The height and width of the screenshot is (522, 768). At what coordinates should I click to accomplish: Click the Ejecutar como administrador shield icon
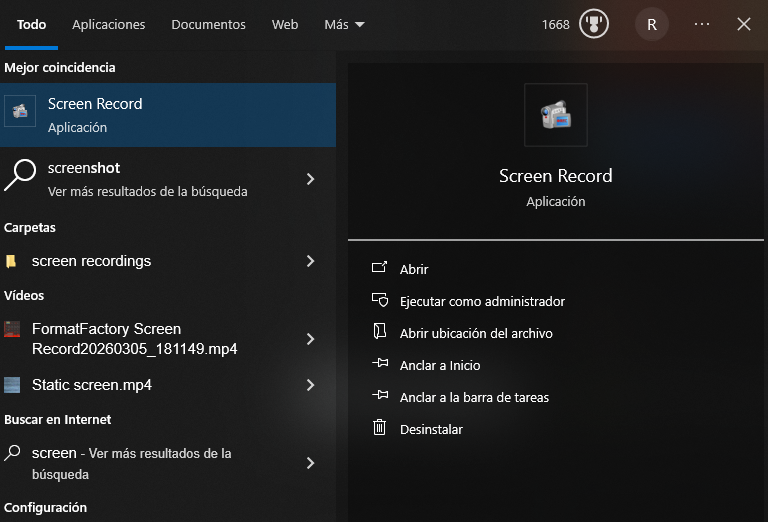380,300
